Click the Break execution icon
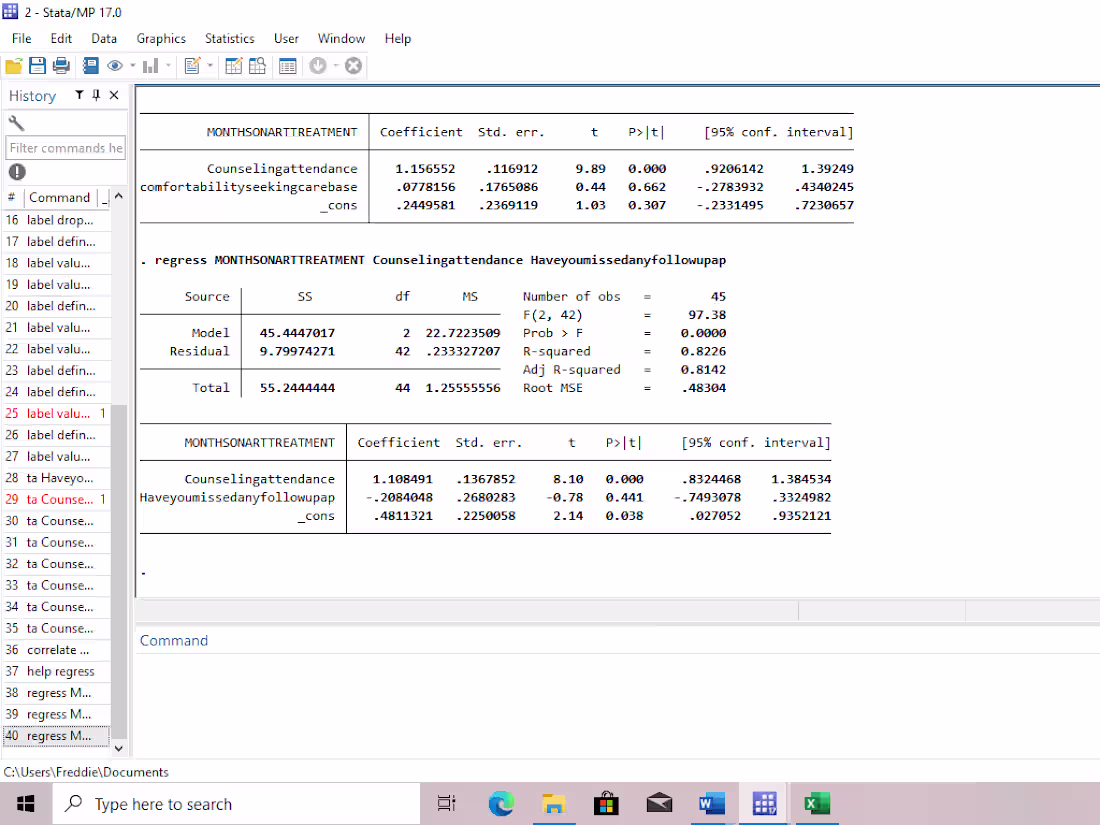 click(353, 65)
